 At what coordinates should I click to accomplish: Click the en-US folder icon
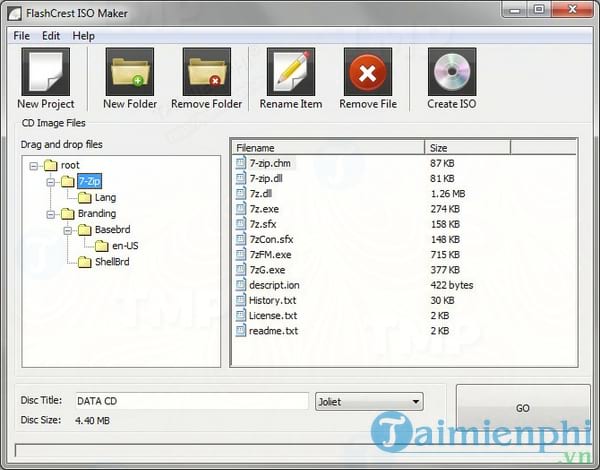[x=102, y=246]
